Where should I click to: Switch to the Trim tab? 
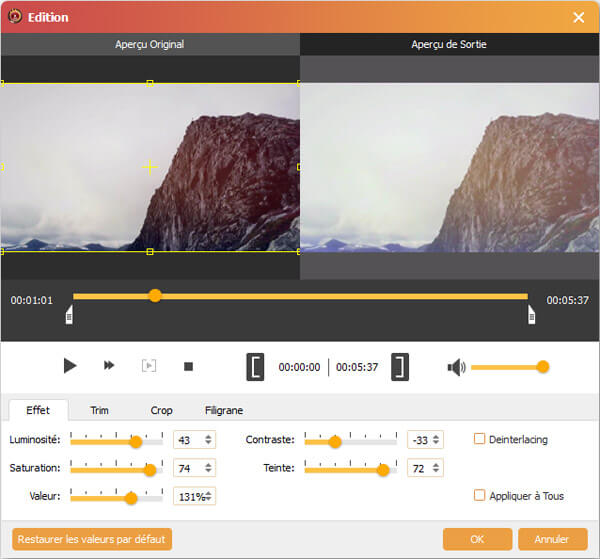coord(99,410)
